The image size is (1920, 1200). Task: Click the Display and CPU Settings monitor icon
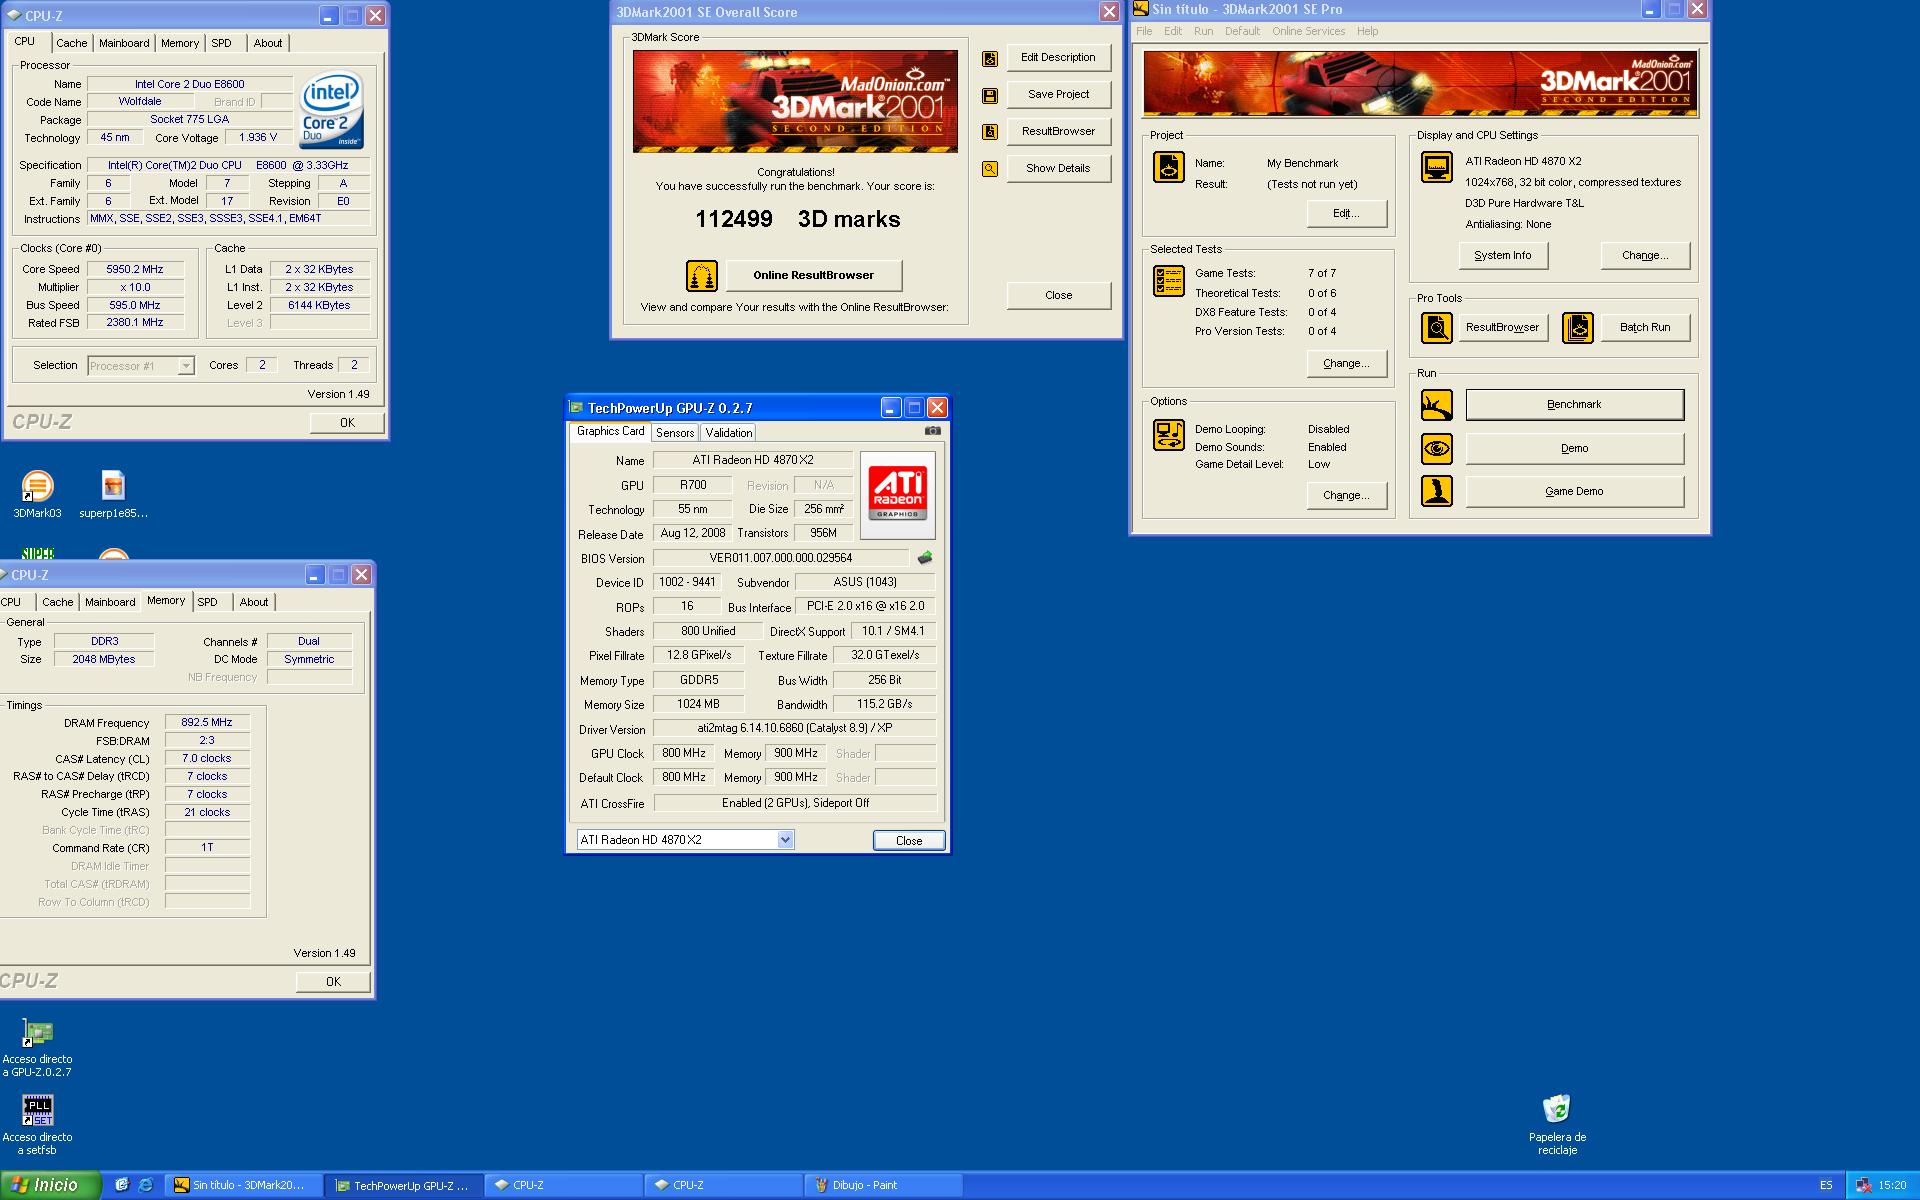point(1437,167)
